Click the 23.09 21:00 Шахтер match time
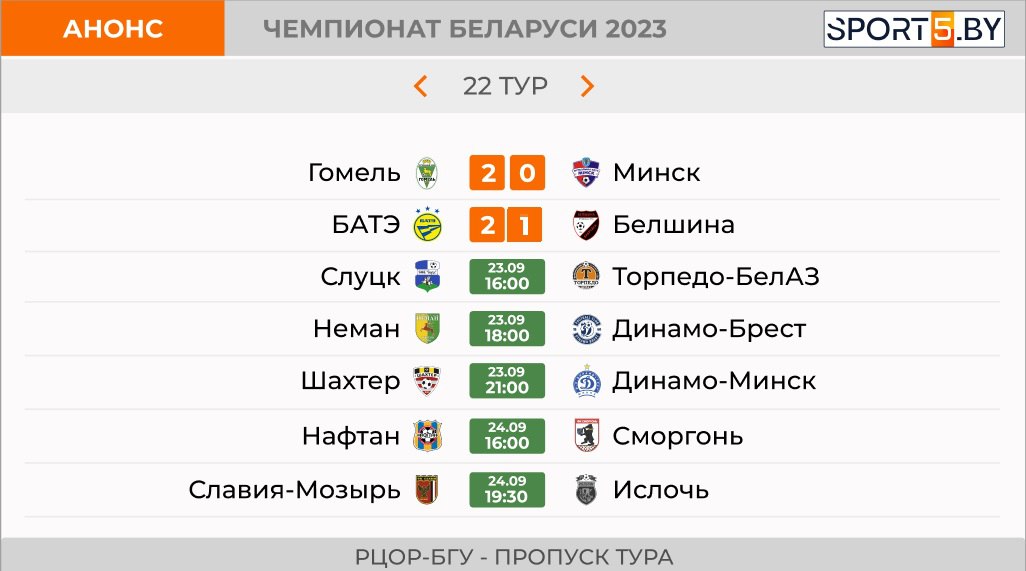 (x=507, y=381)
